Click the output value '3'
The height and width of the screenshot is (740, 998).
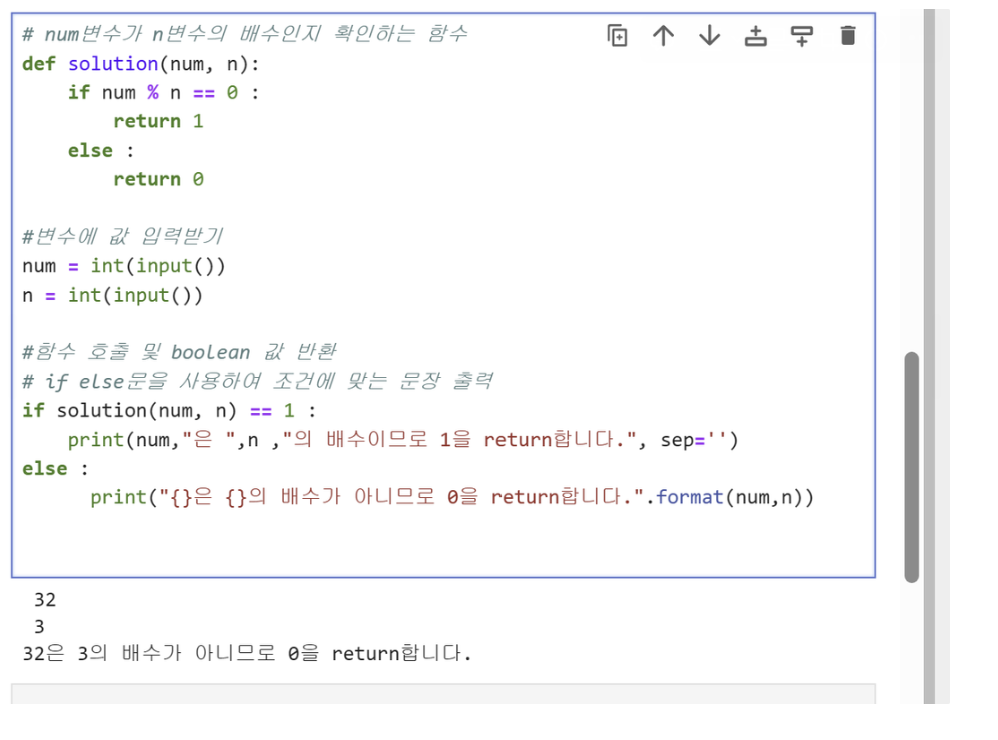point(39,627)
